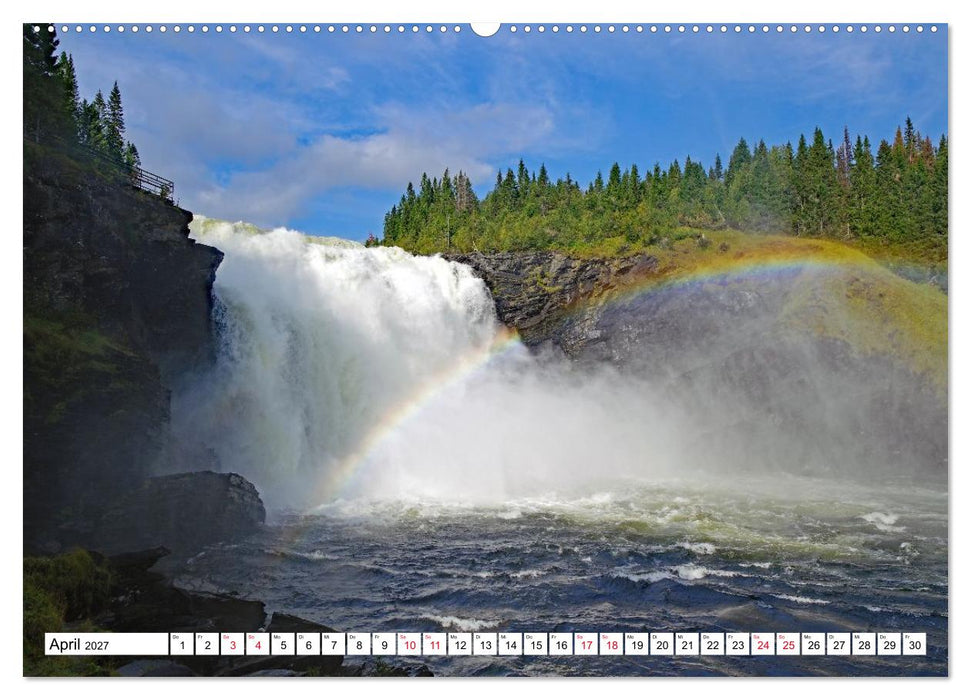Choose the red date 24
The width and height of the screenshot is (971, 700).
click(764, 644)
